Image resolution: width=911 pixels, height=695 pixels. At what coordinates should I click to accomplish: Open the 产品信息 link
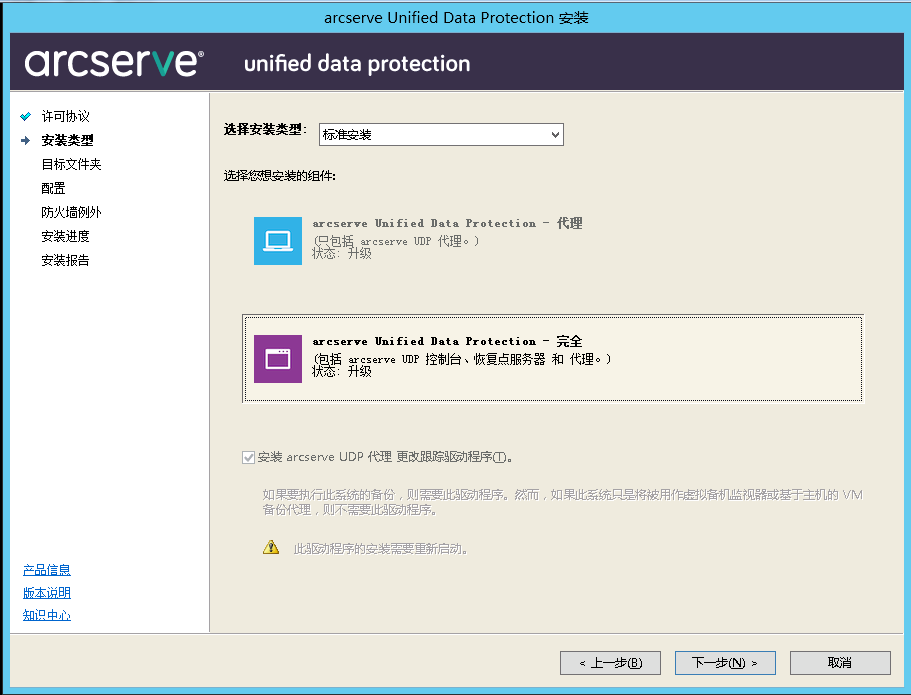tap(46, 570)
